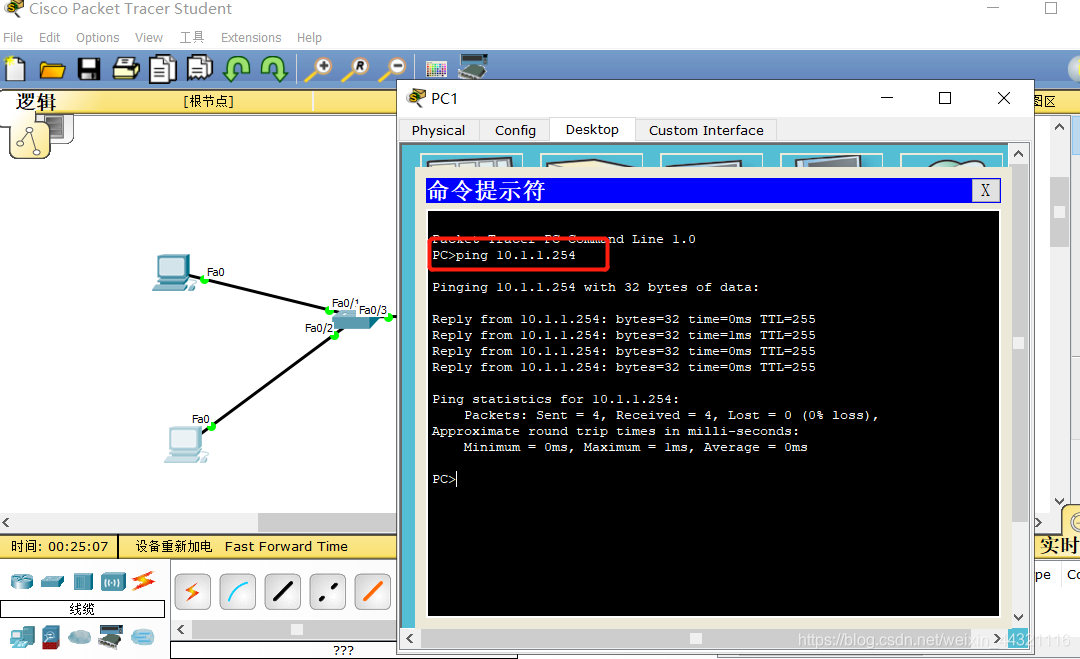Select the WAN Emulation cloud icon
The height and width of the screenshot is (659, 1080).
tap(79, 638)
